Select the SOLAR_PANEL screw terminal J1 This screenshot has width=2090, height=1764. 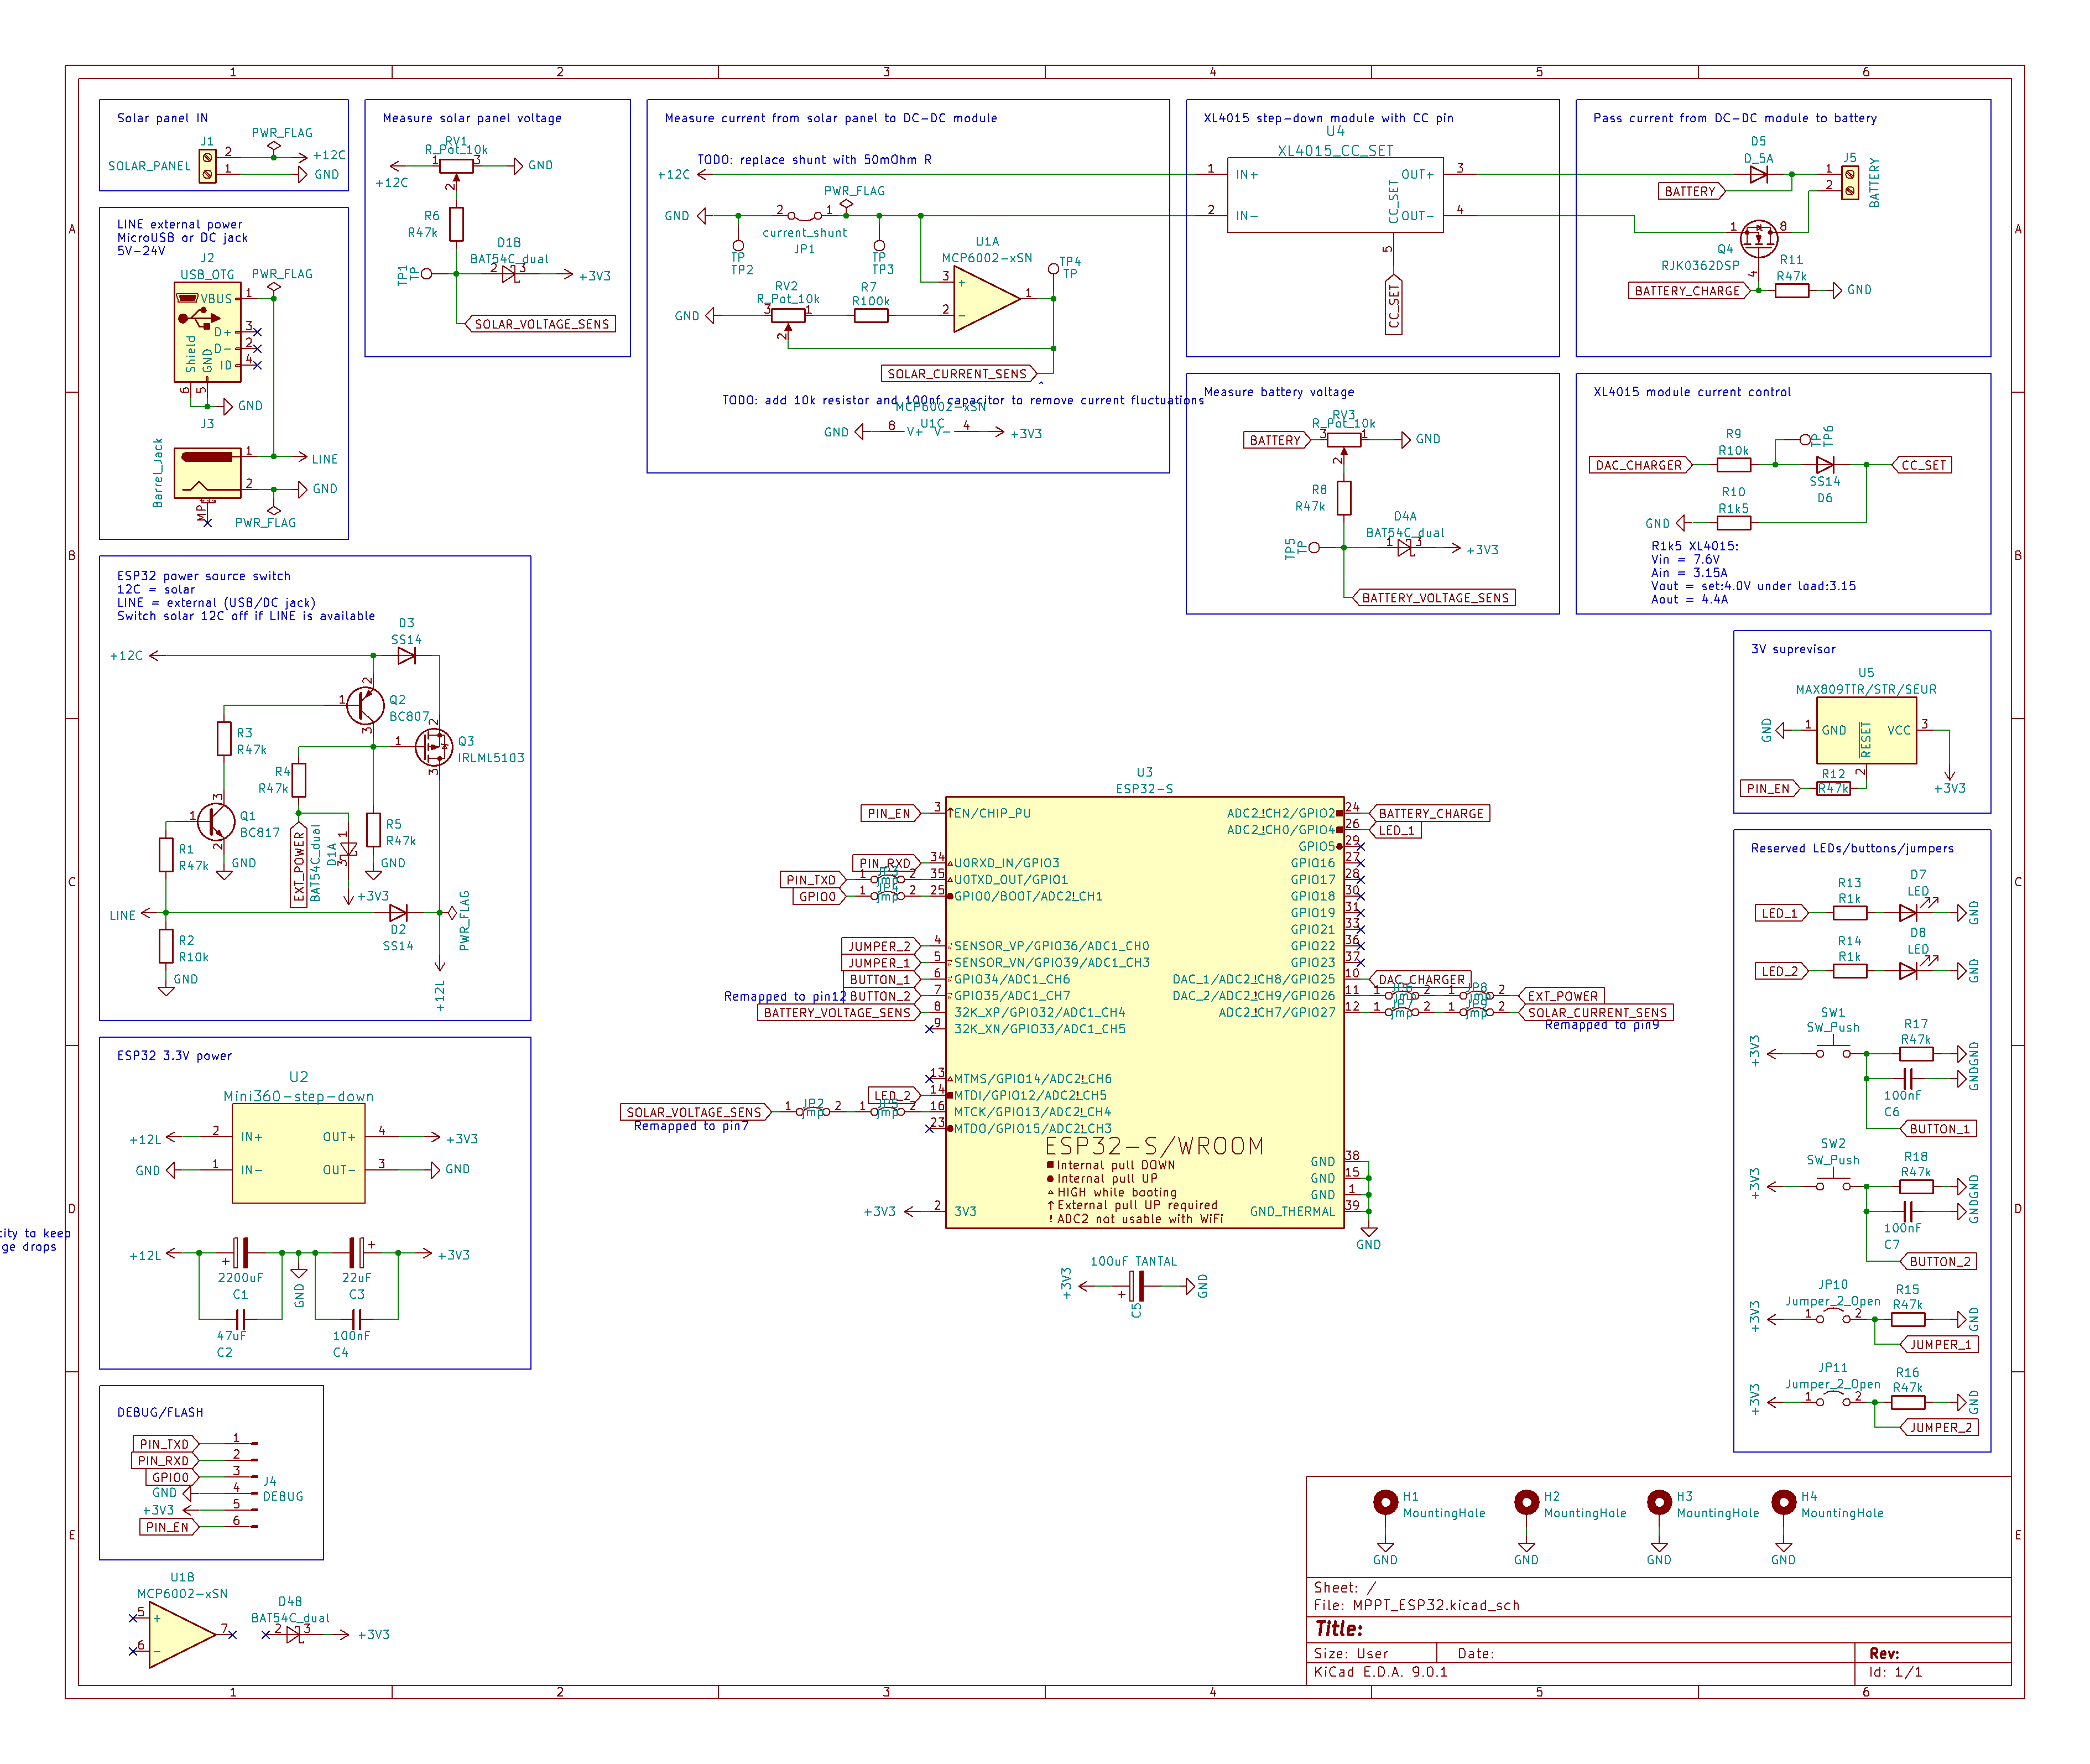coord(207,166)
